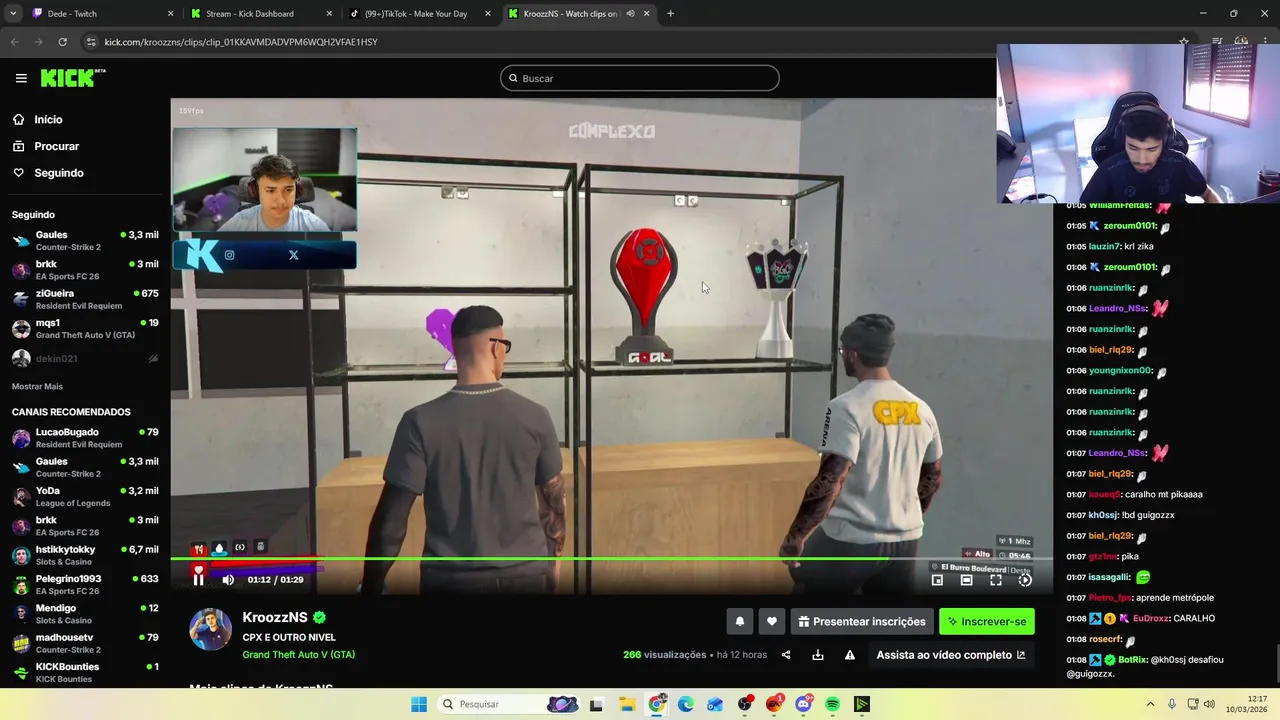The image size is (1280, 720).
Task: Open the browser tab search dropdown
Action: click(12, 14)
